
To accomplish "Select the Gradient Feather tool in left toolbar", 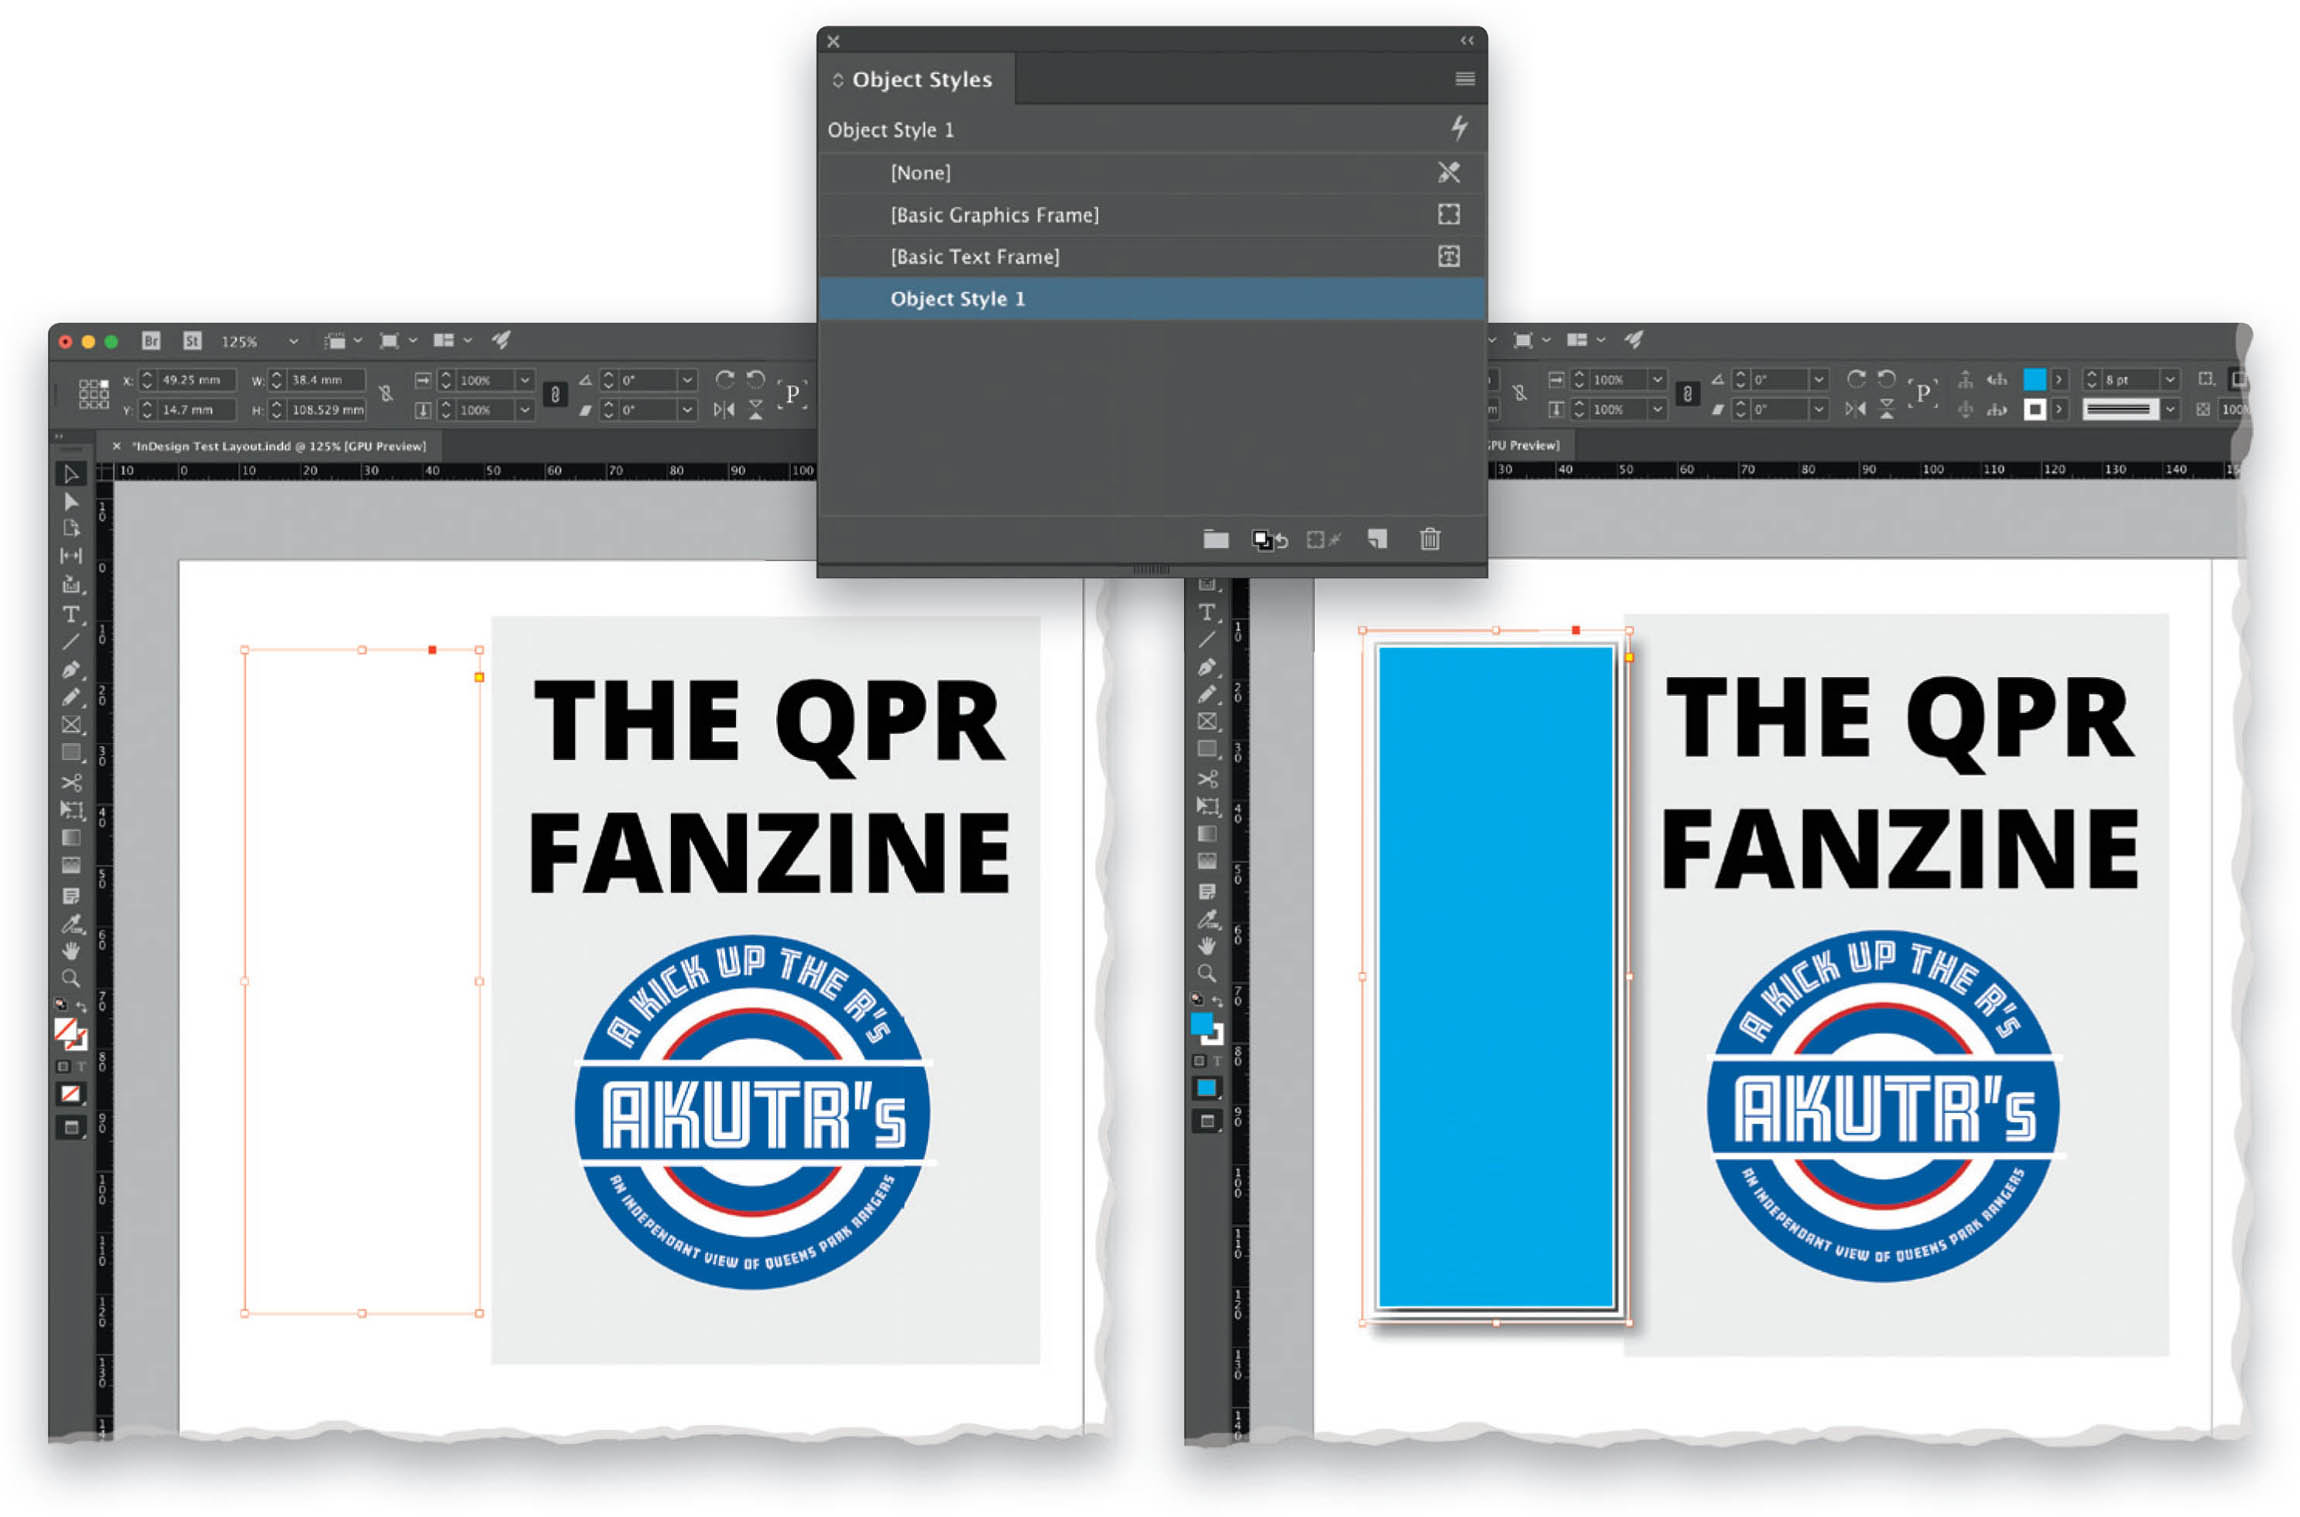I will (71, 865).
